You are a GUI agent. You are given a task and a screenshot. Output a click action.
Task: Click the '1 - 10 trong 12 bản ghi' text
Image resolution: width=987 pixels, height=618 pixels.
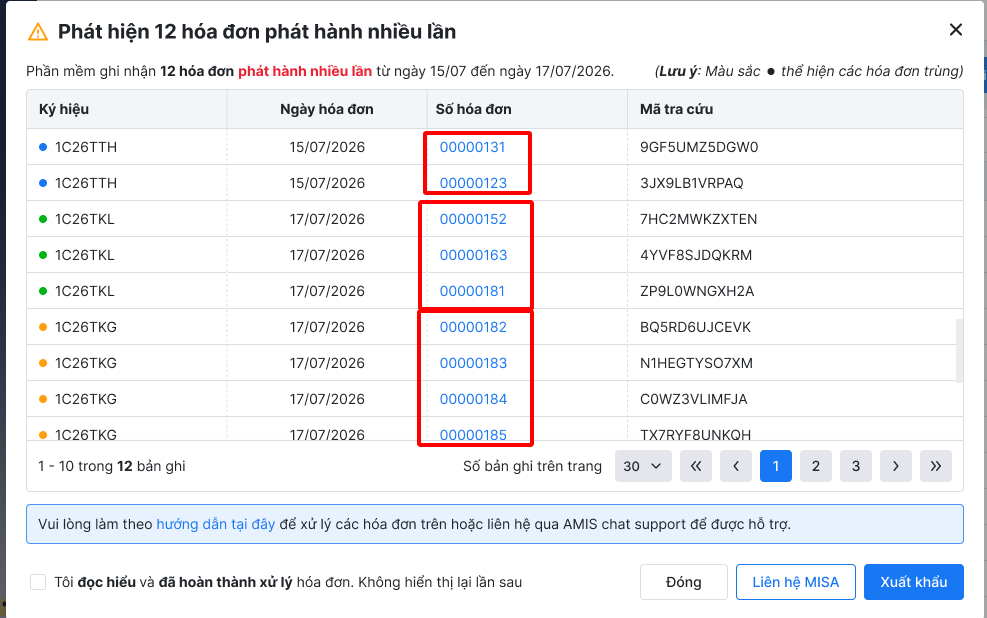111,466
